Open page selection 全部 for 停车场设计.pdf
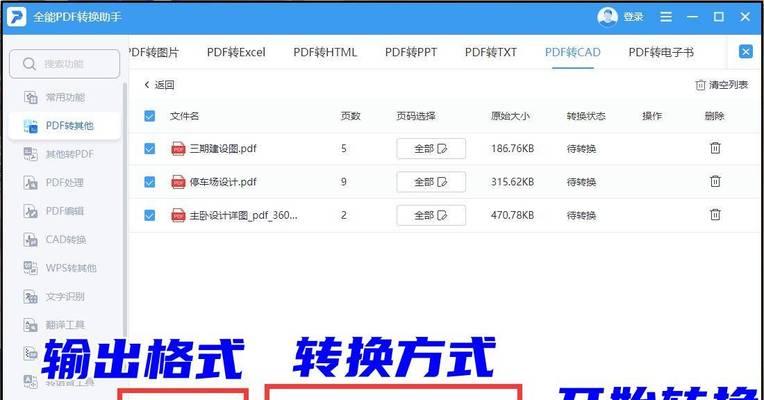The image size is (764, 400). tap(431, 182)
